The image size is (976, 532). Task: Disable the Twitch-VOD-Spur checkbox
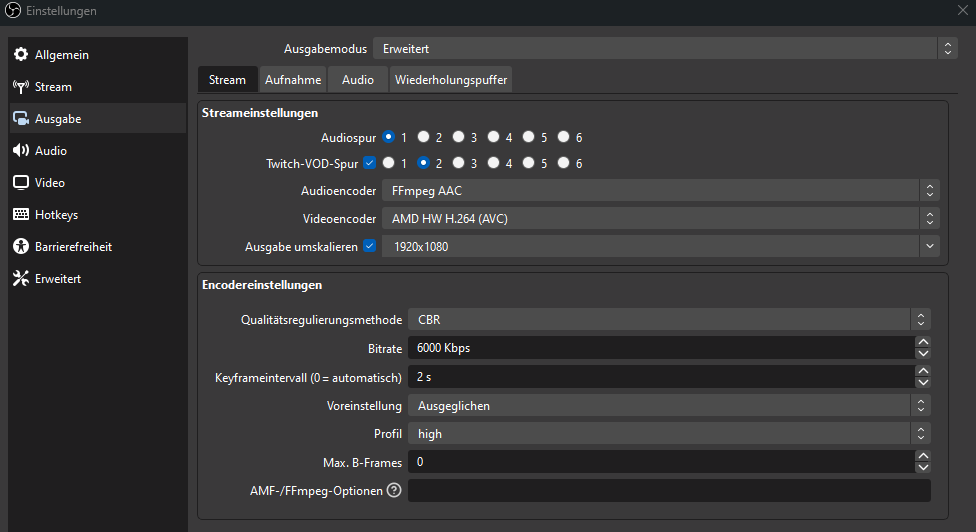370,163
